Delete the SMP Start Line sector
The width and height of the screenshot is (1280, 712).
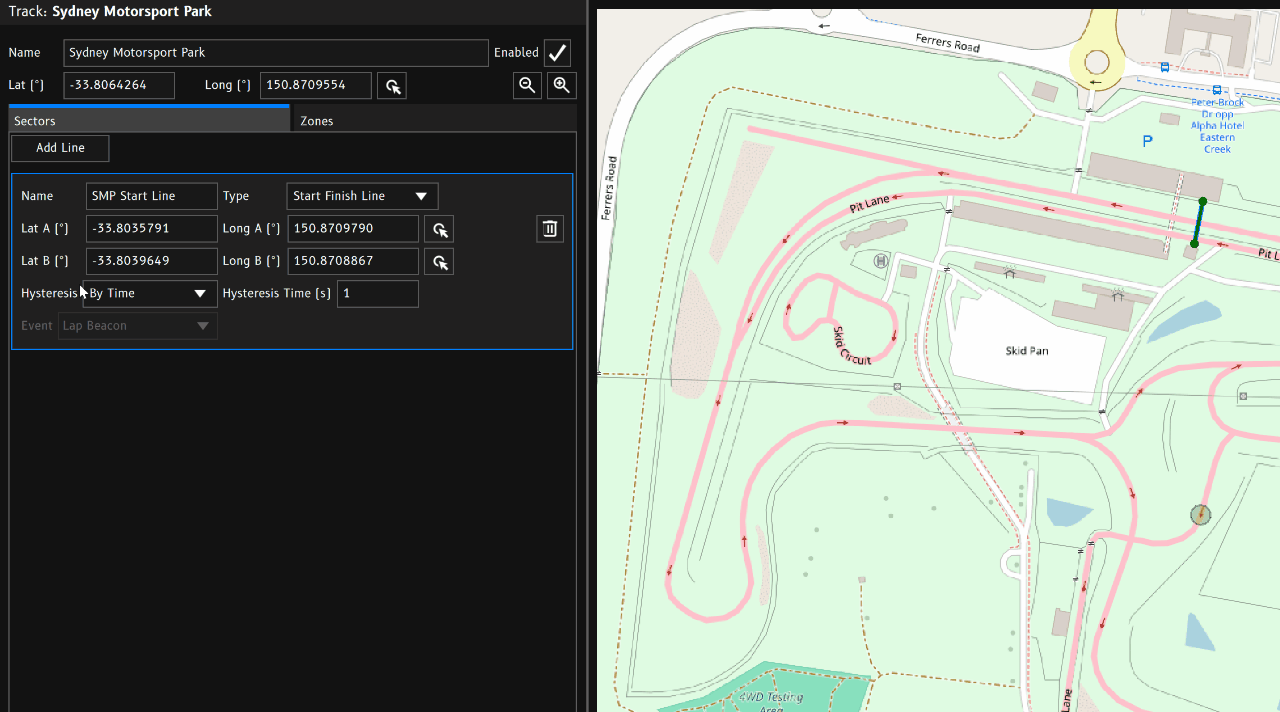point(550,229)
